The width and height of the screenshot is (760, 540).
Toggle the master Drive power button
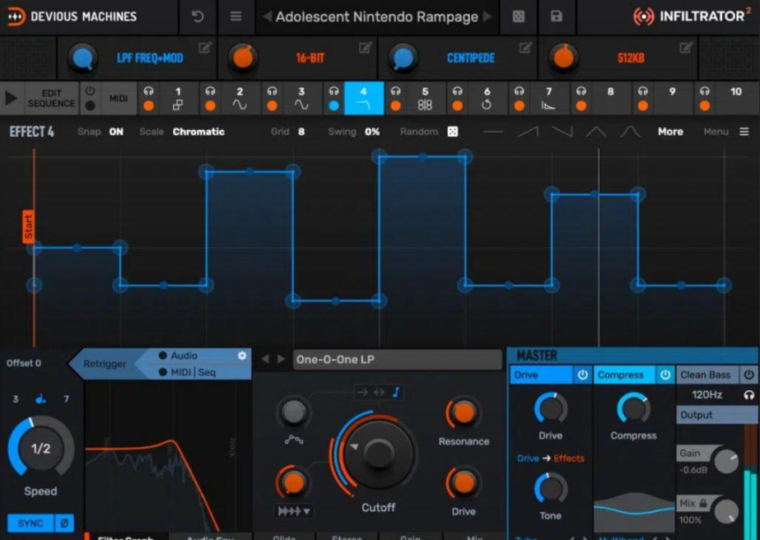[582, 375]
